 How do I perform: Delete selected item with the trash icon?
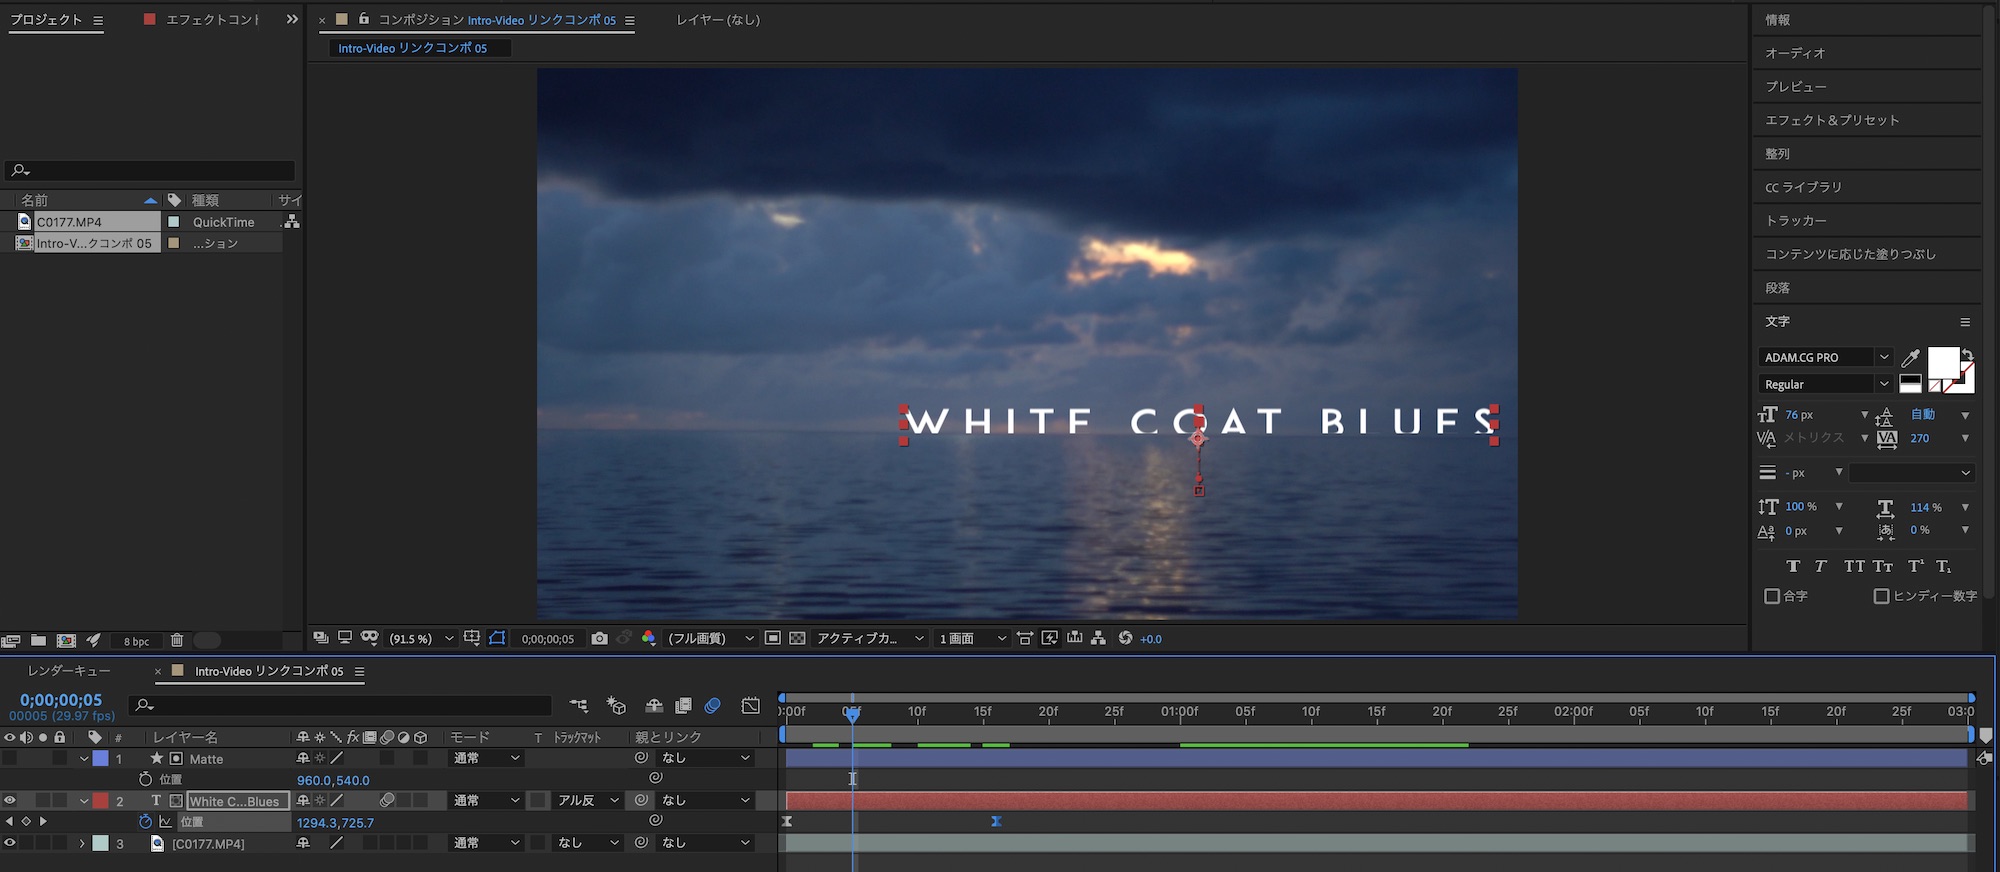click(x=177, y=641)
